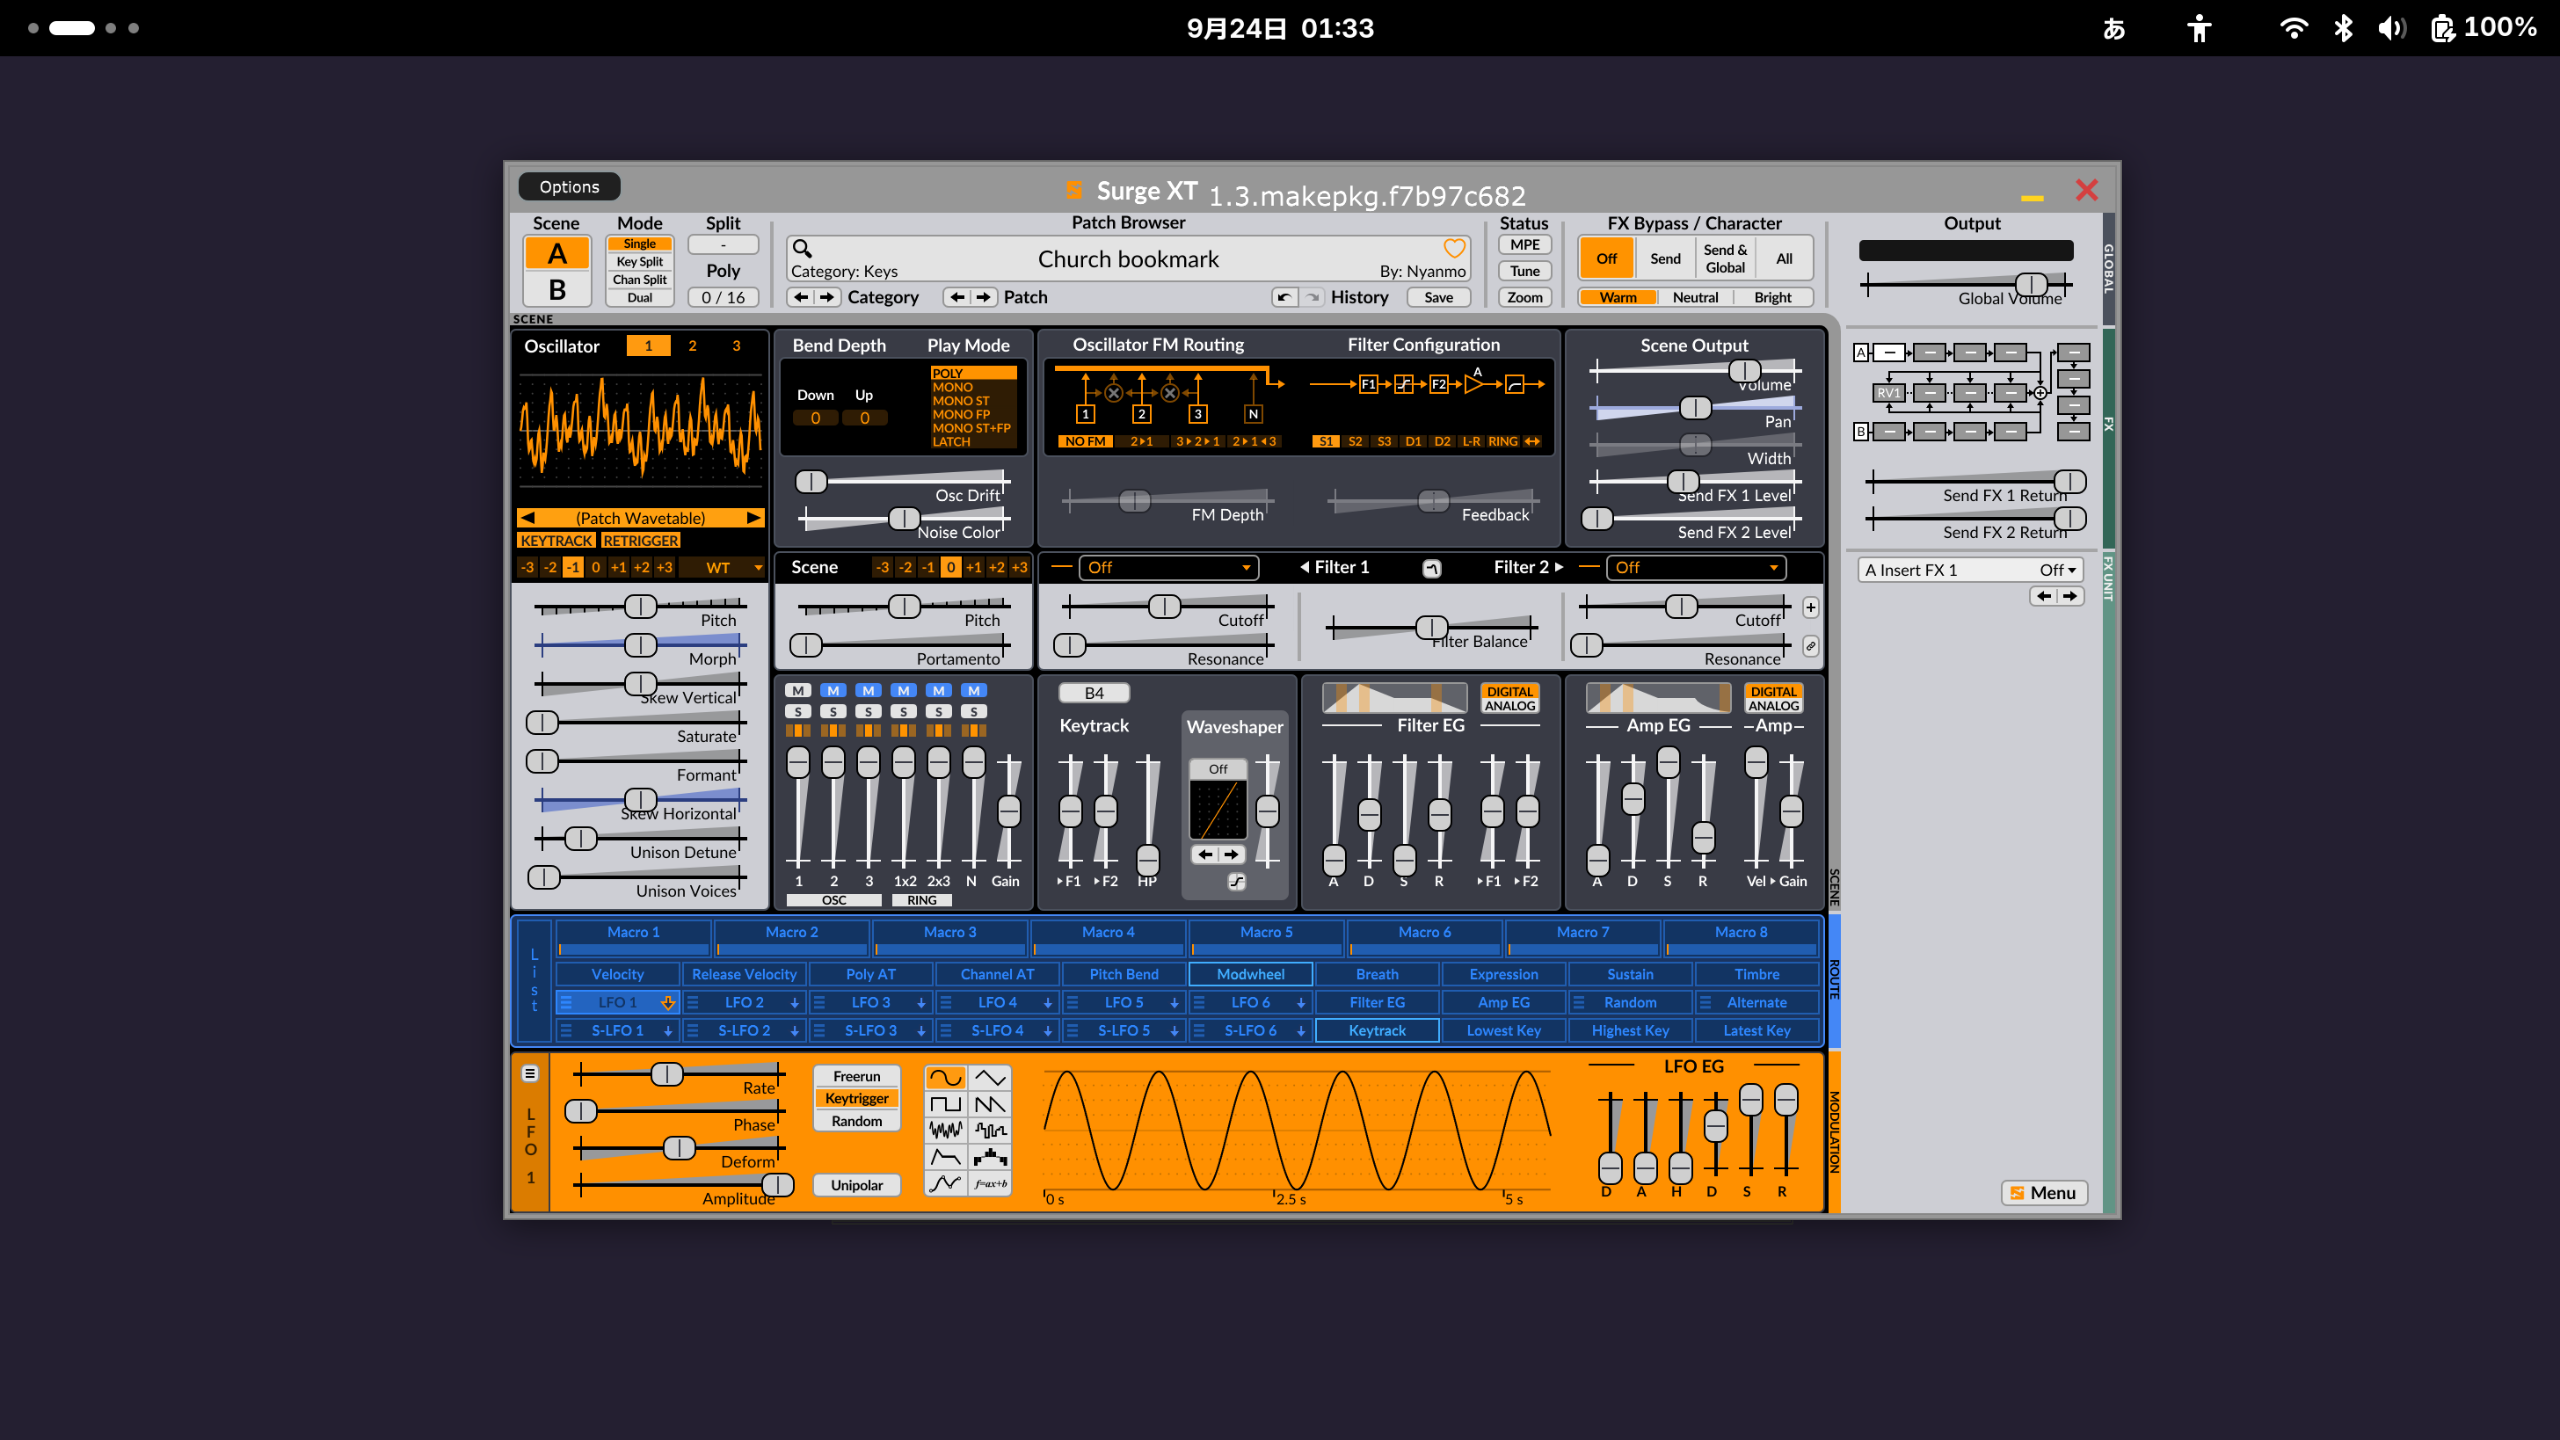
Task: Open Waveshaper Off type selector
Action: click(1218, 769)
